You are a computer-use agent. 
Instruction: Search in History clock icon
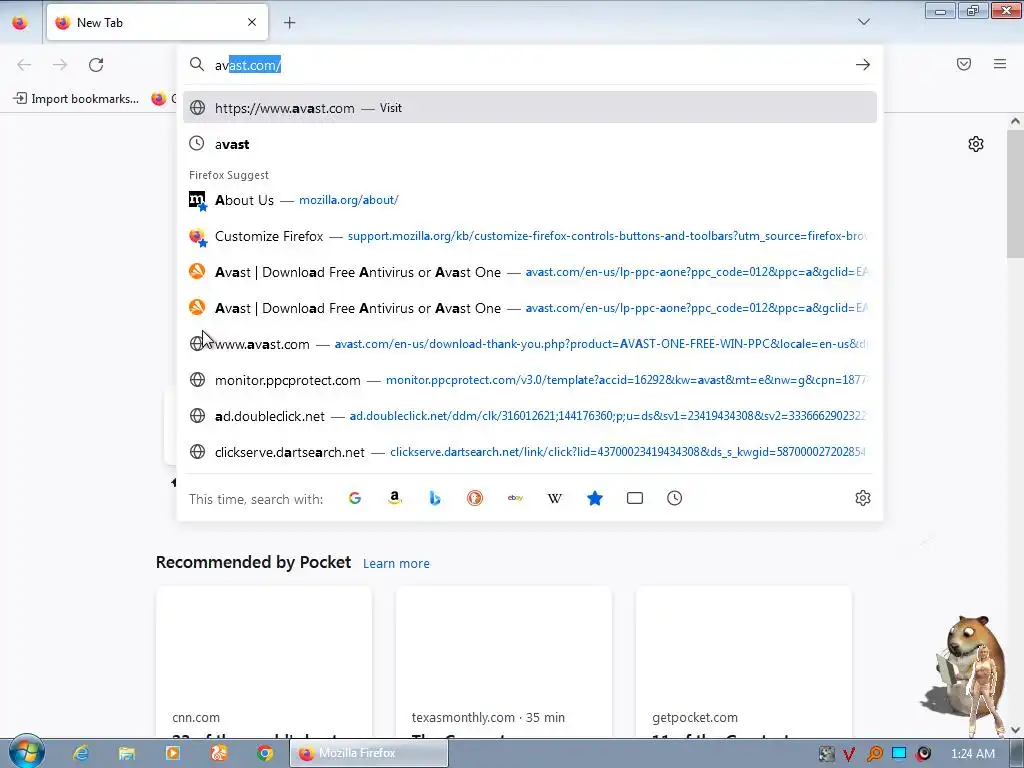(675, 498)
